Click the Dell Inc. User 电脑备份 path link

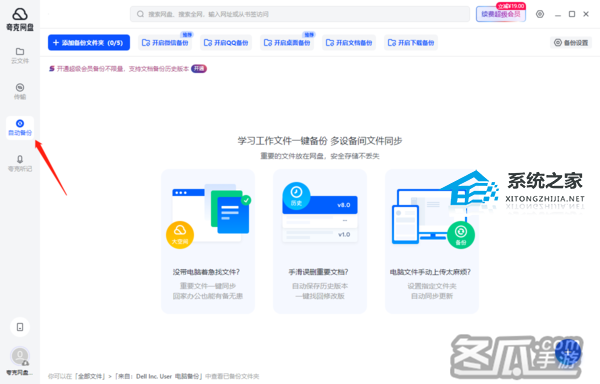point(159,376)
